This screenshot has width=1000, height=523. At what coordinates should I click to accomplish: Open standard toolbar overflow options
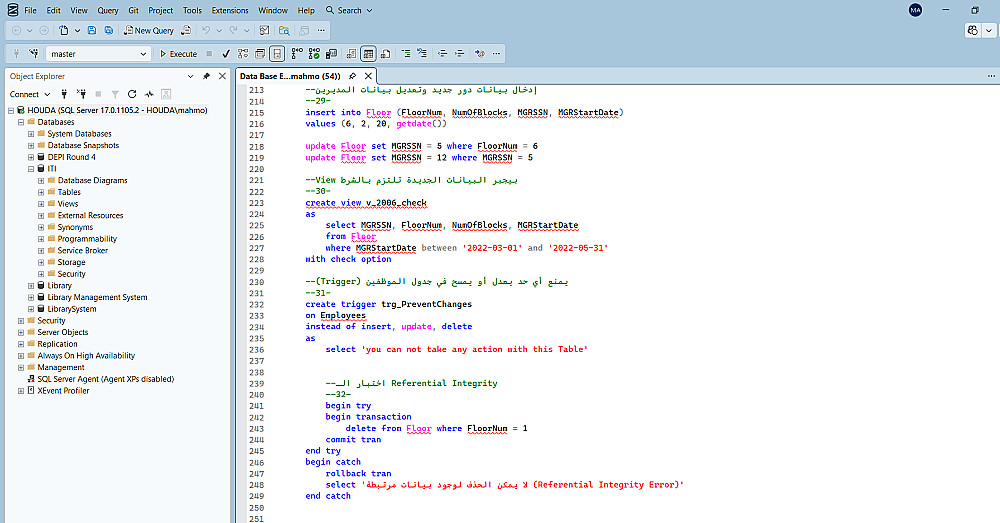[x=321, y=30]
